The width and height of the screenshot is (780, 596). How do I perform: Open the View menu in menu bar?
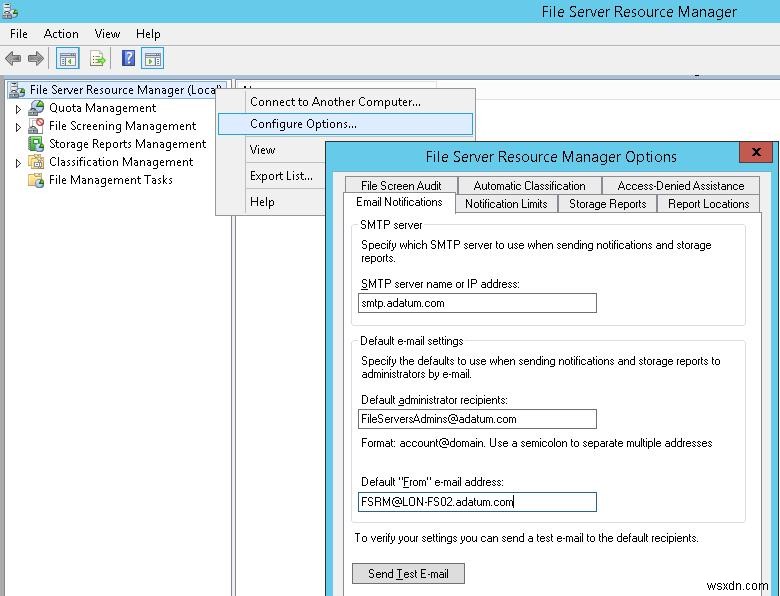tap(107, 34)
